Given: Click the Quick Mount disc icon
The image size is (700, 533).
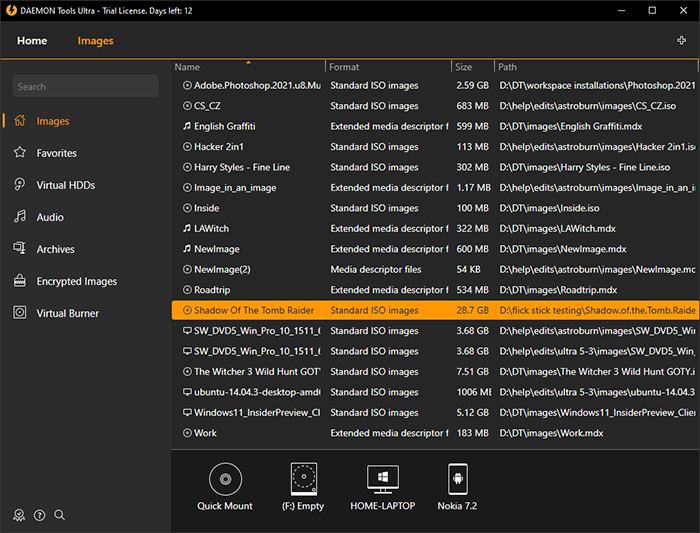Looking at the screenshot, I should tap(225, 479).
